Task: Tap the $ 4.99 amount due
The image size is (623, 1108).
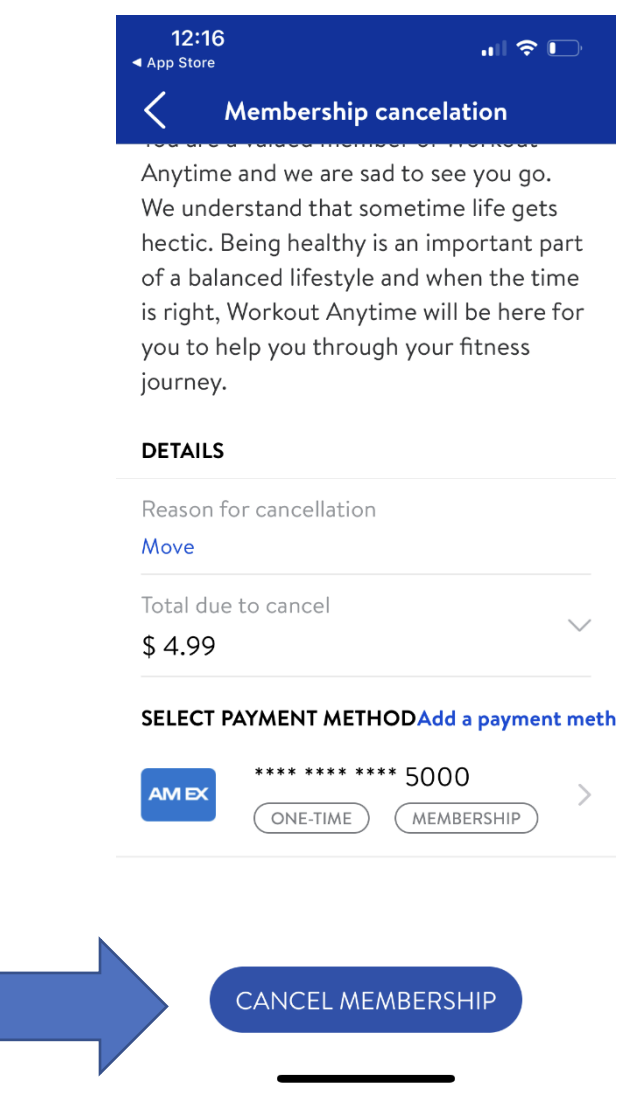Action: 179,646
